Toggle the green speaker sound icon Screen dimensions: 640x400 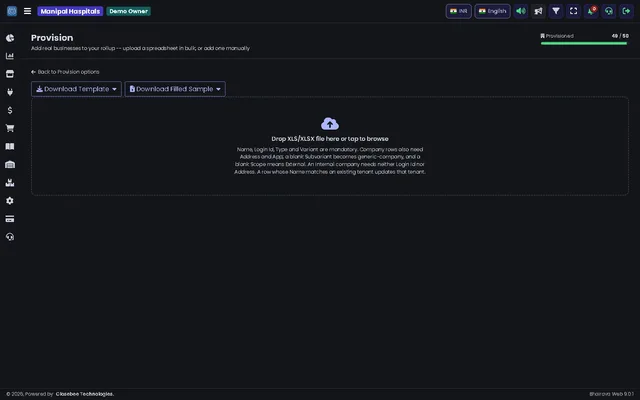point(521,11)
